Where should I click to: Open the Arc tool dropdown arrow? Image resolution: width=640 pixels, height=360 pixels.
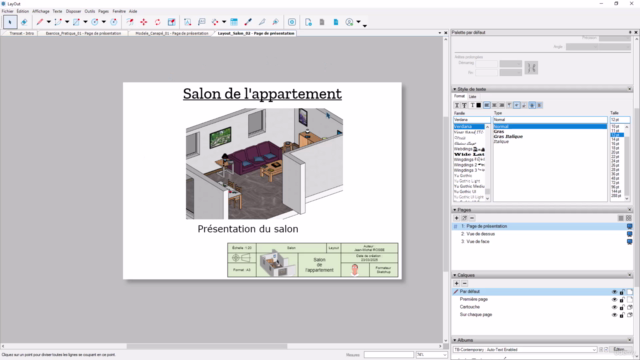[67, 22]
